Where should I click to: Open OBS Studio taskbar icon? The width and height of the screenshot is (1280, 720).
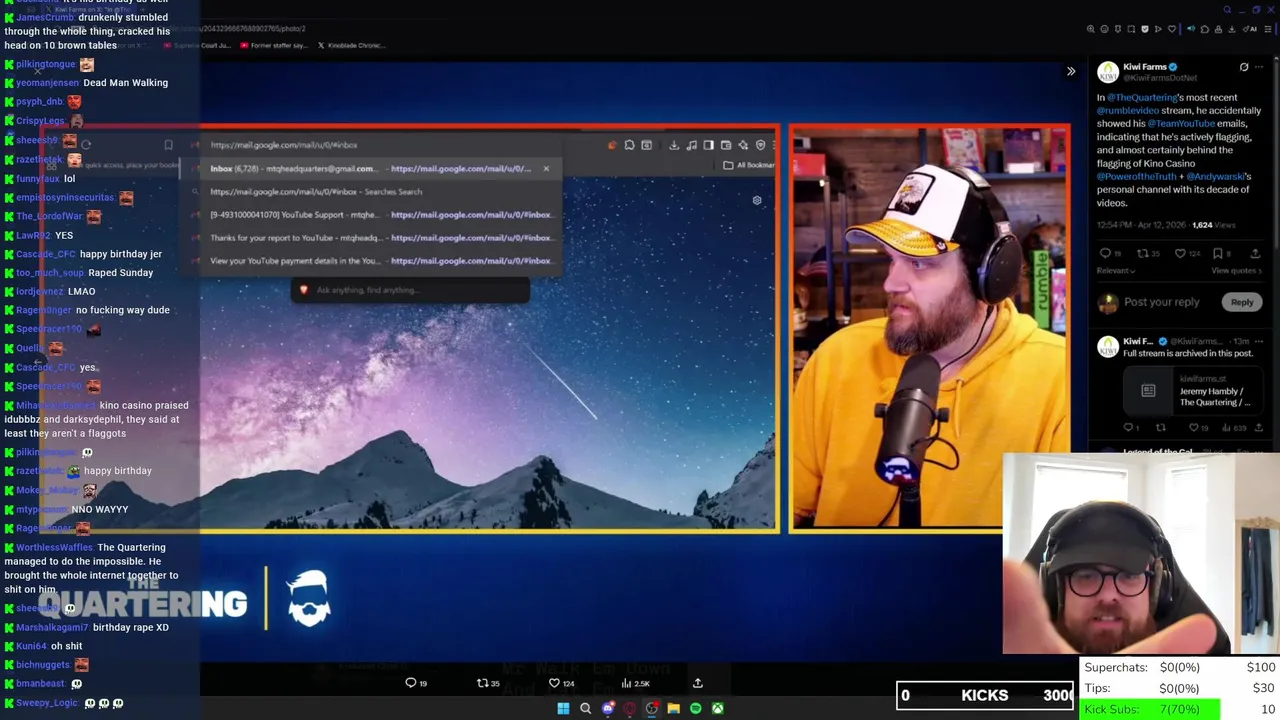[x=652, y=708]
